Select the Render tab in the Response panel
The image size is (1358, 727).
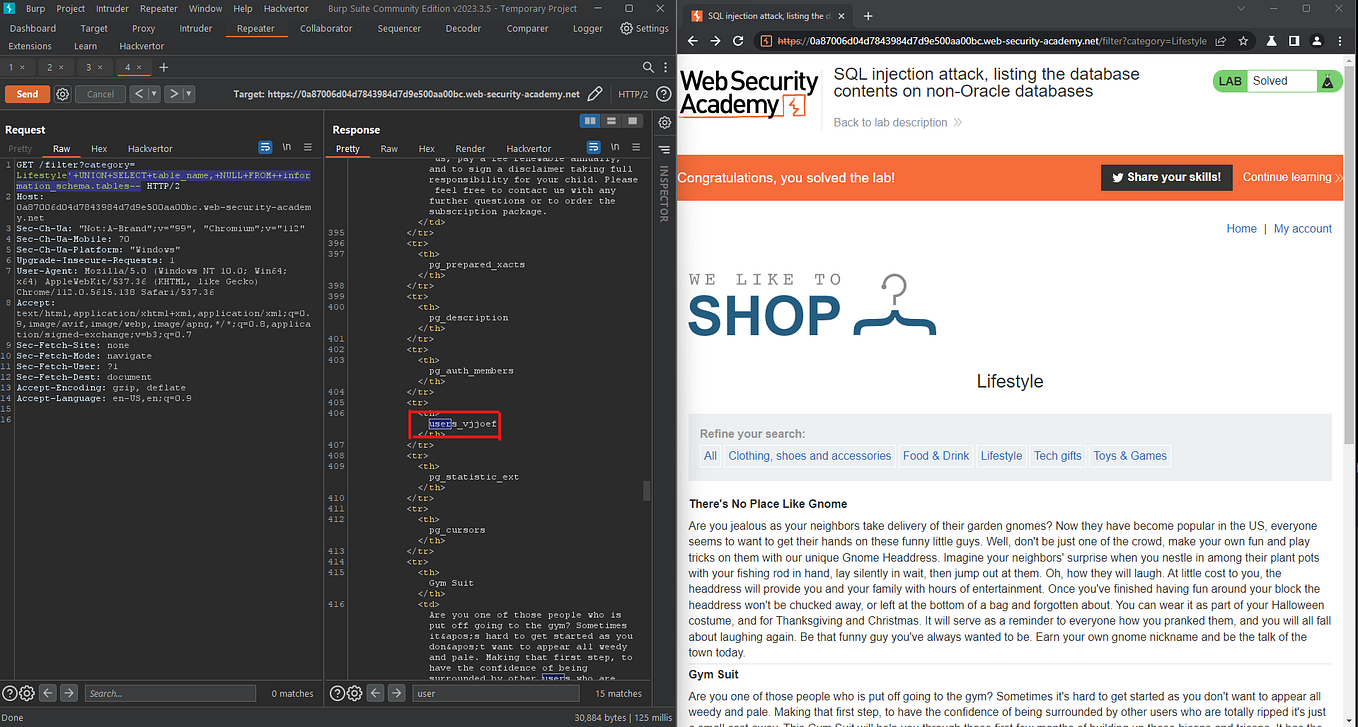coord(469,147)
